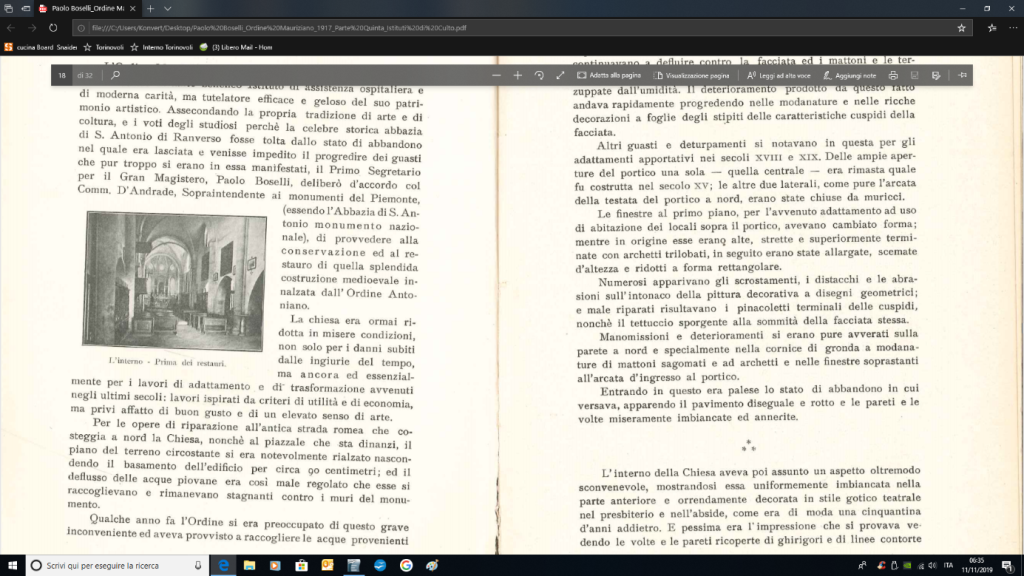Open the Edge settings and more menu

tap(1013, 28)
